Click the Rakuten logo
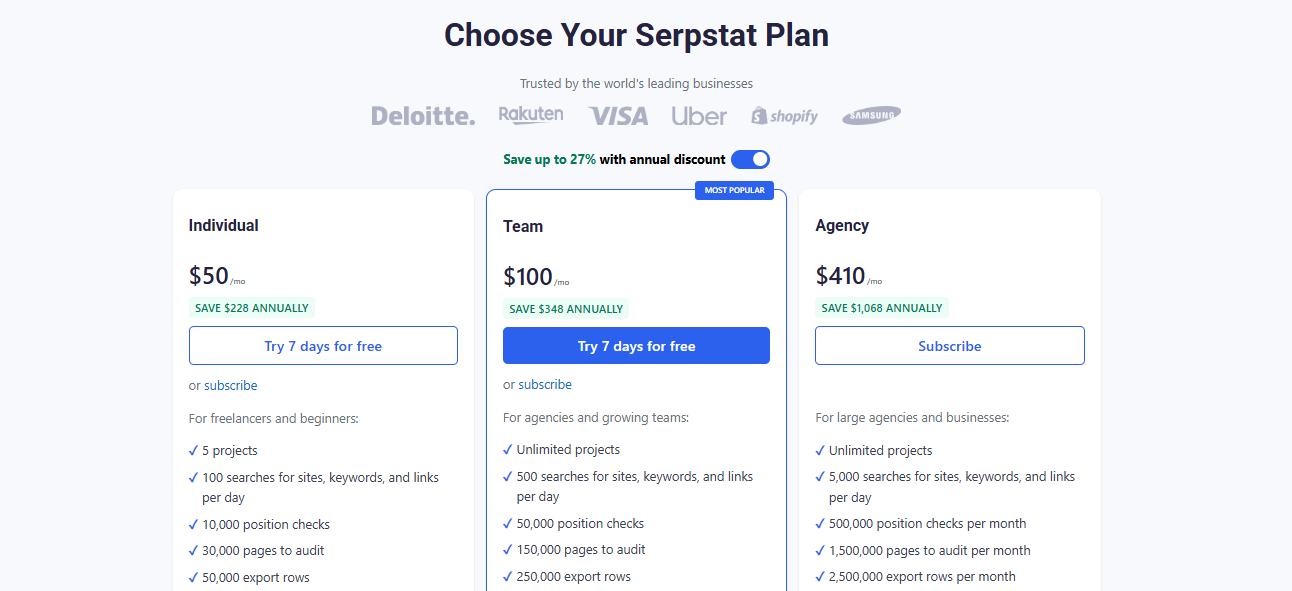 coord(531,115)
